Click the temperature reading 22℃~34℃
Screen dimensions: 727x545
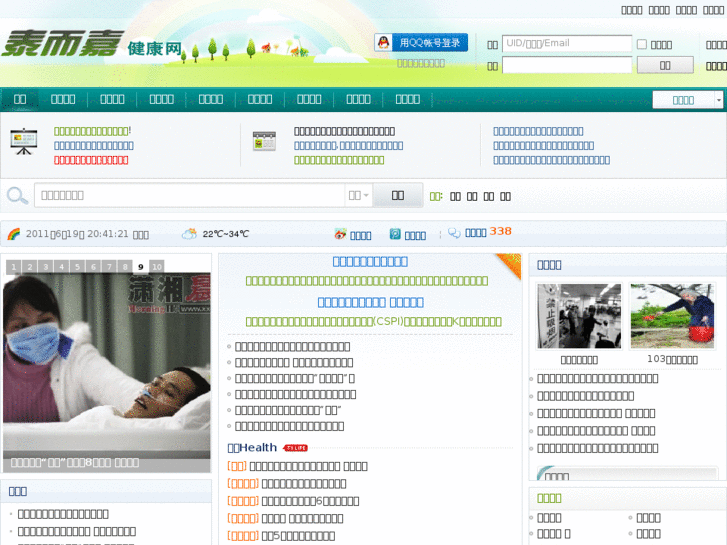225,234
